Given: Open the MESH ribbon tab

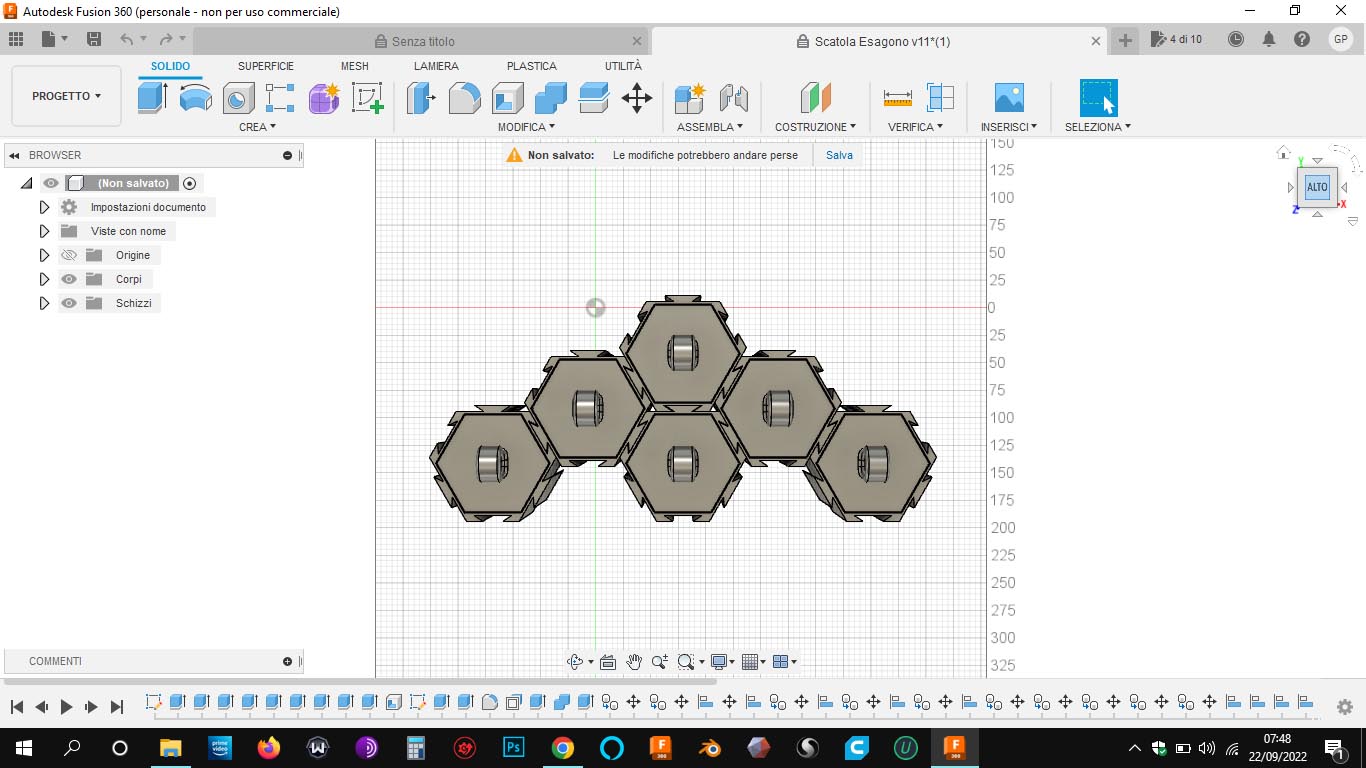Looking at the screenshot, I should click(354, 66).
